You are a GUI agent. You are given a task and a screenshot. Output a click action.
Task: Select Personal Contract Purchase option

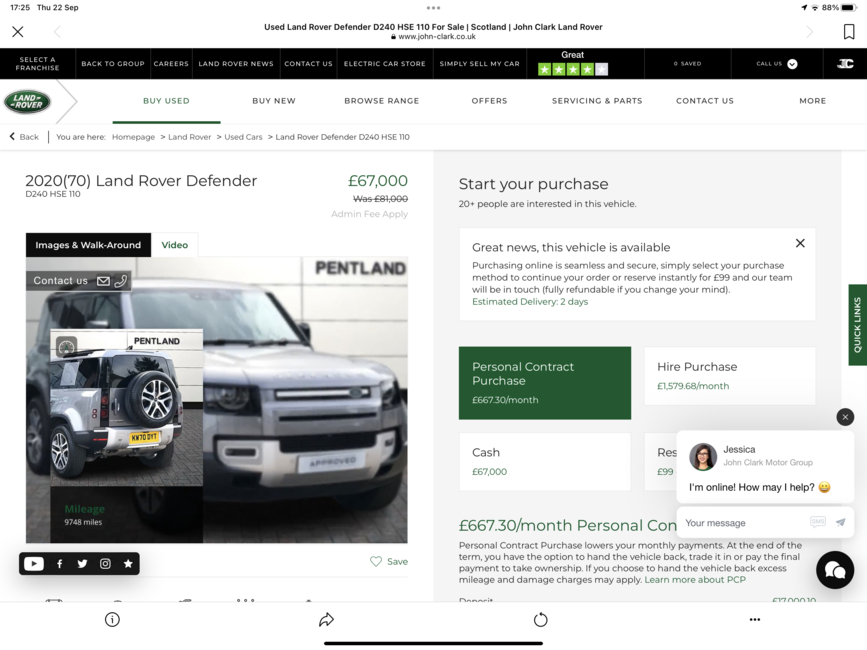click(545, 383)
